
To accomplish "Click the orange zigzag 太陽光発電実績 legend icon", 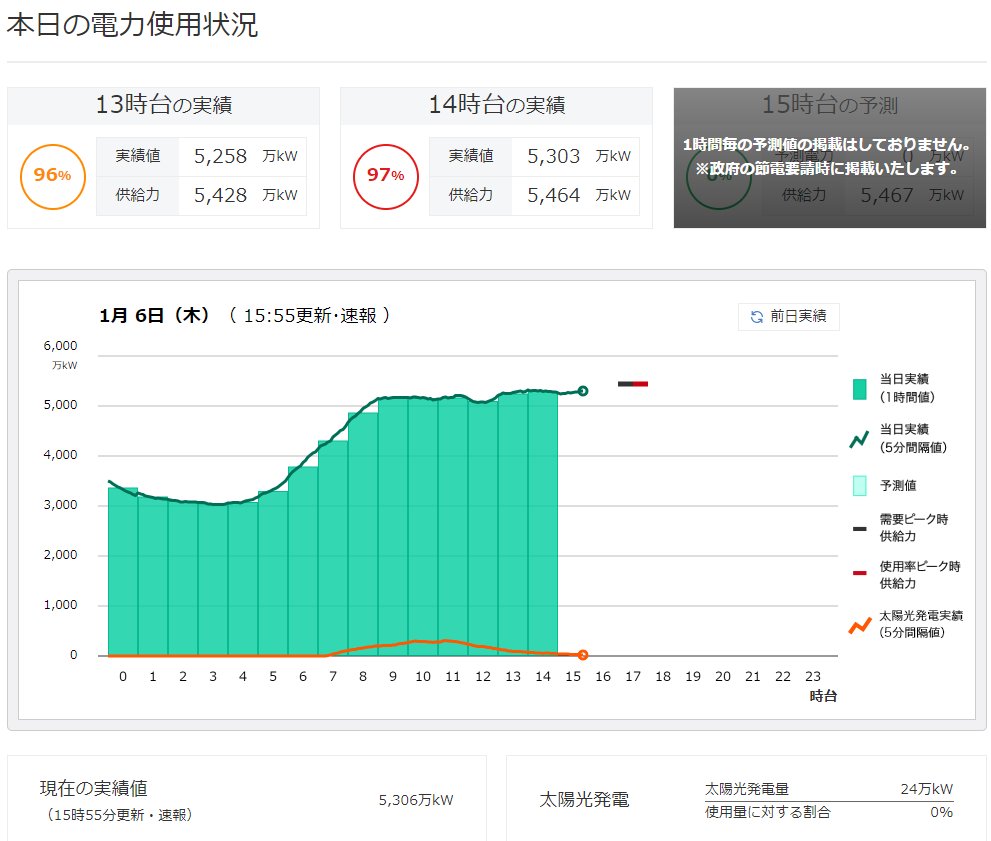I will pos(860,626).
